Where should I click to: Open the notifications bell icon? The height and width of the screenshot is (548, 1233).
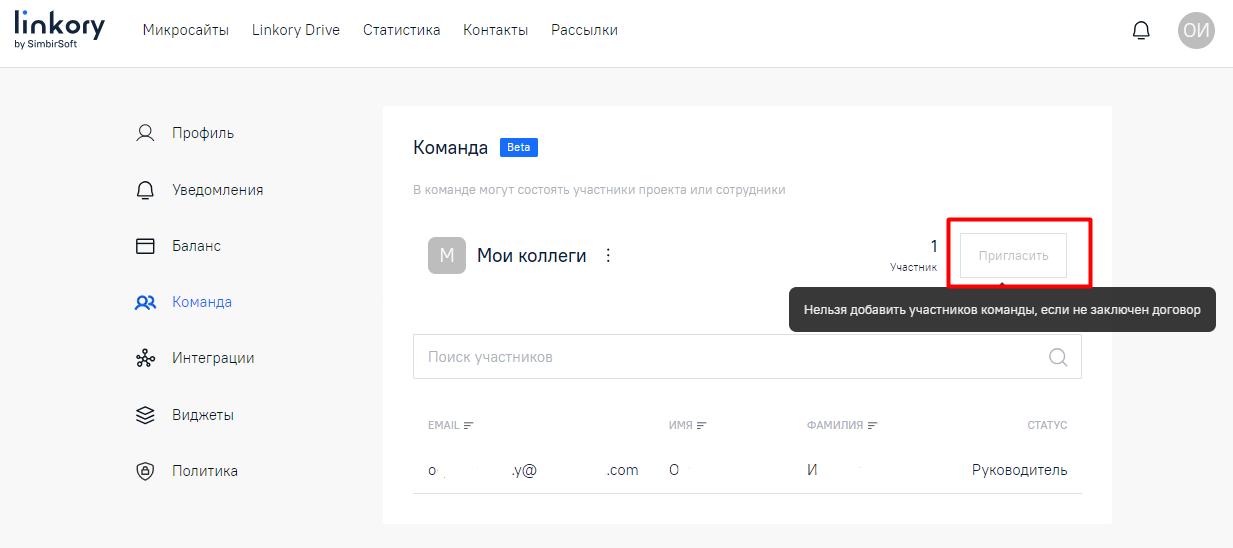click(x=1141, y=31)
